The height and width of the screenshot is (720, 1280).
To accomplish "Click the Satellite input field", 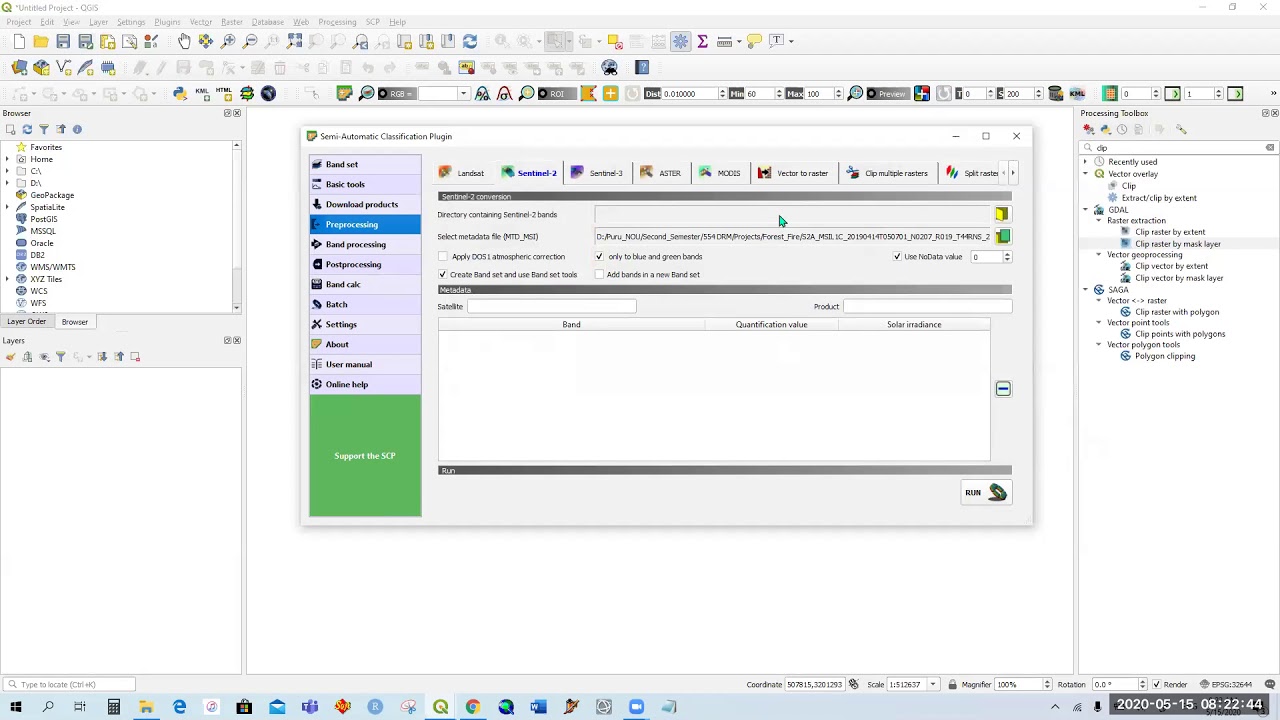I will click(x=551, y=307).
